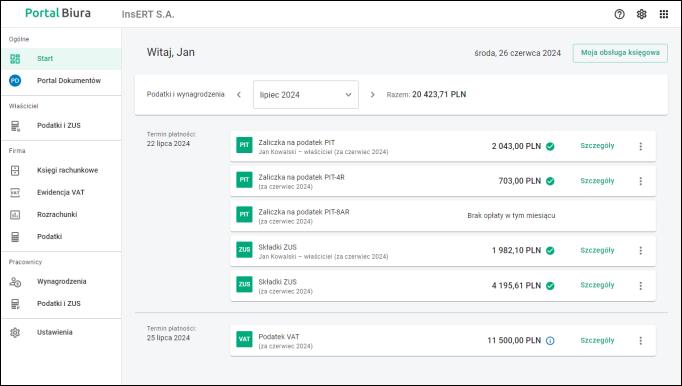The height and width of the screenshot is (386, 682).
Task: Open Ewidencja VAT in the sidebar
Action: [61, 192]
